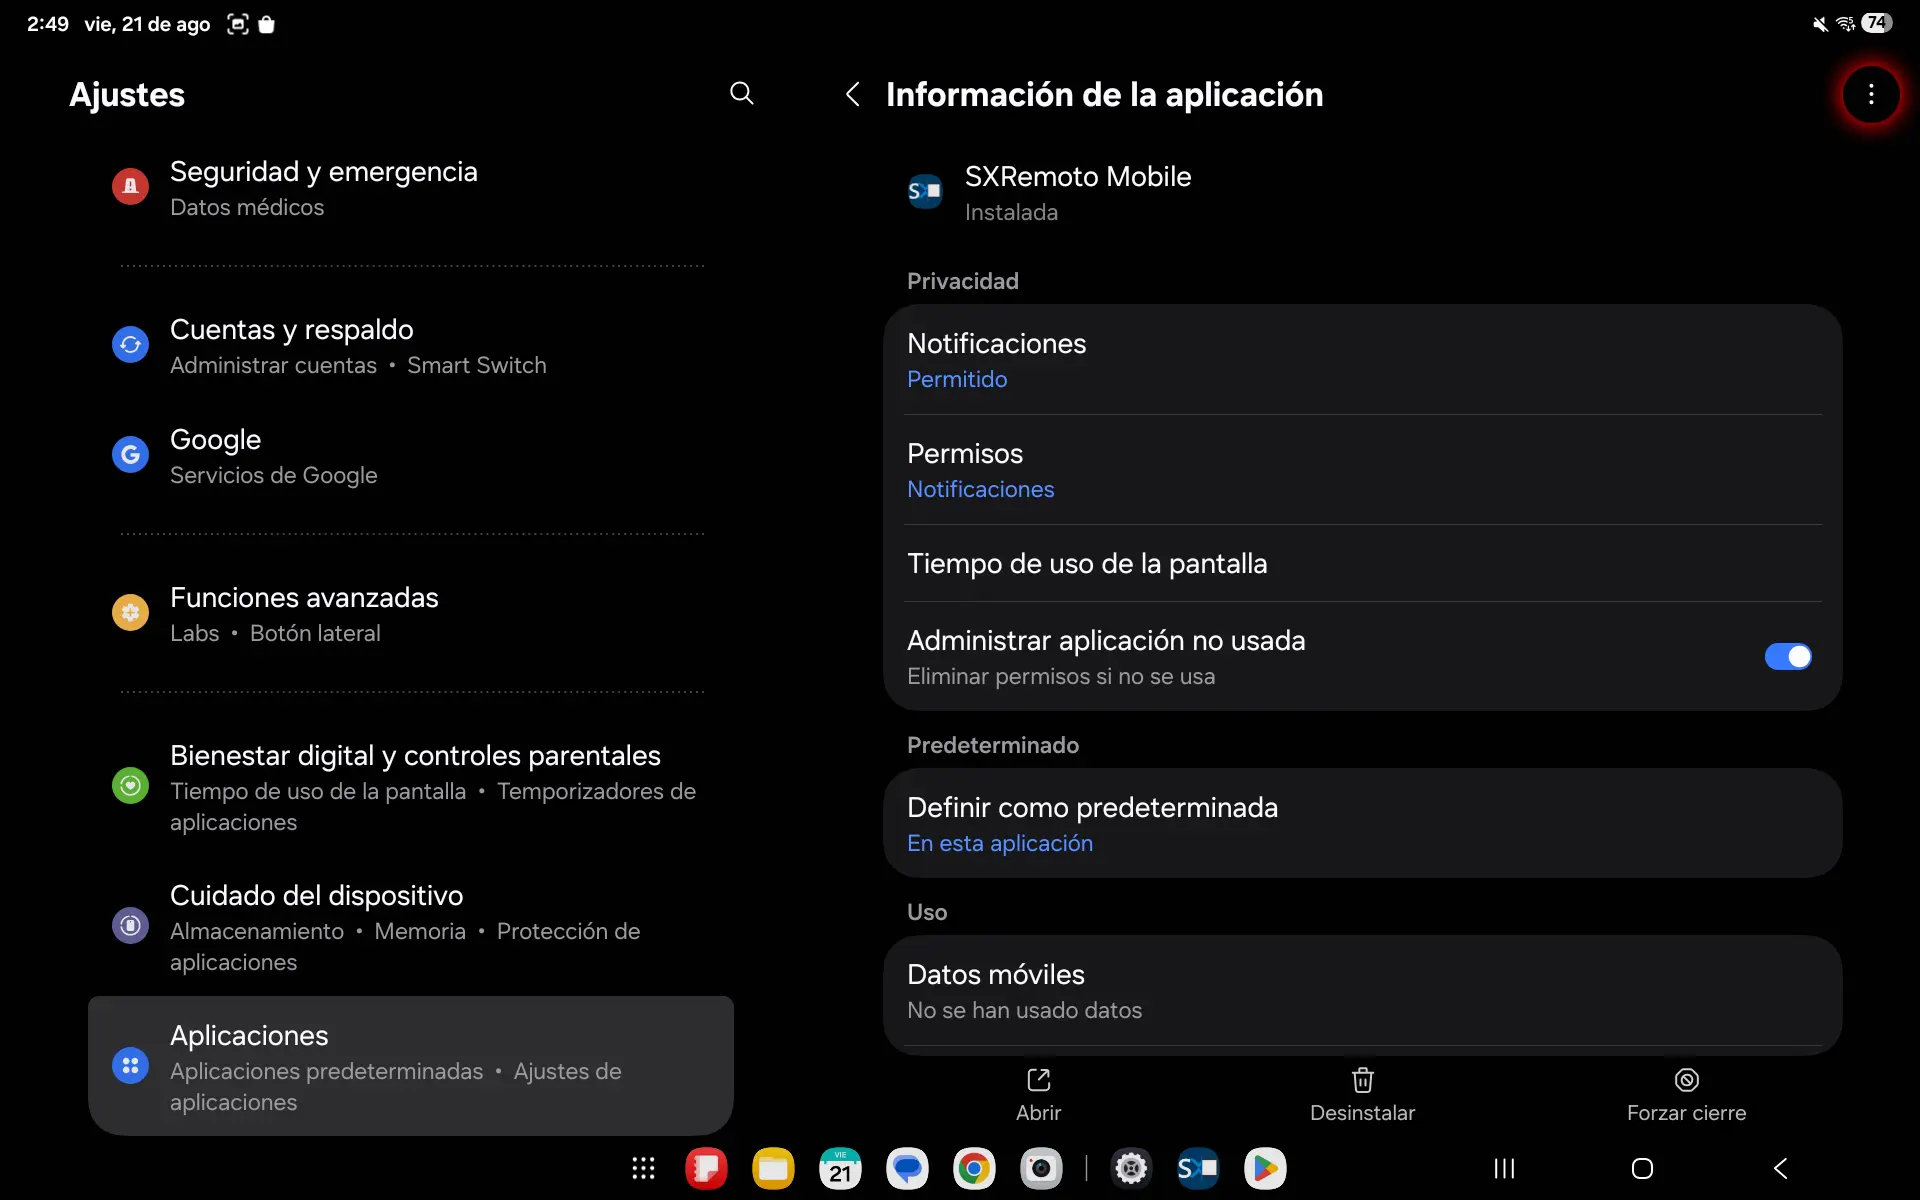
Task: Open the app drawer grid in the taskbar
Action: coord(643,1168)
